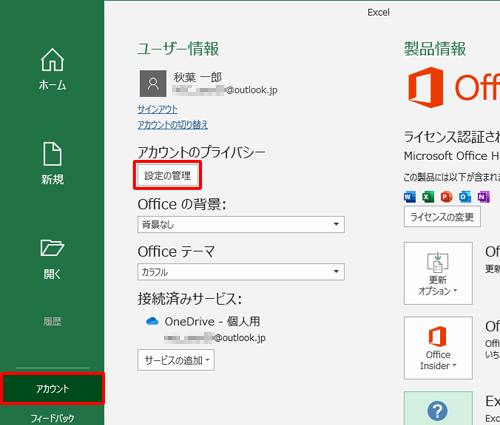
Task: Click the 接続済みサービス label
Action: pyautogui.click(x=190, y=299)
